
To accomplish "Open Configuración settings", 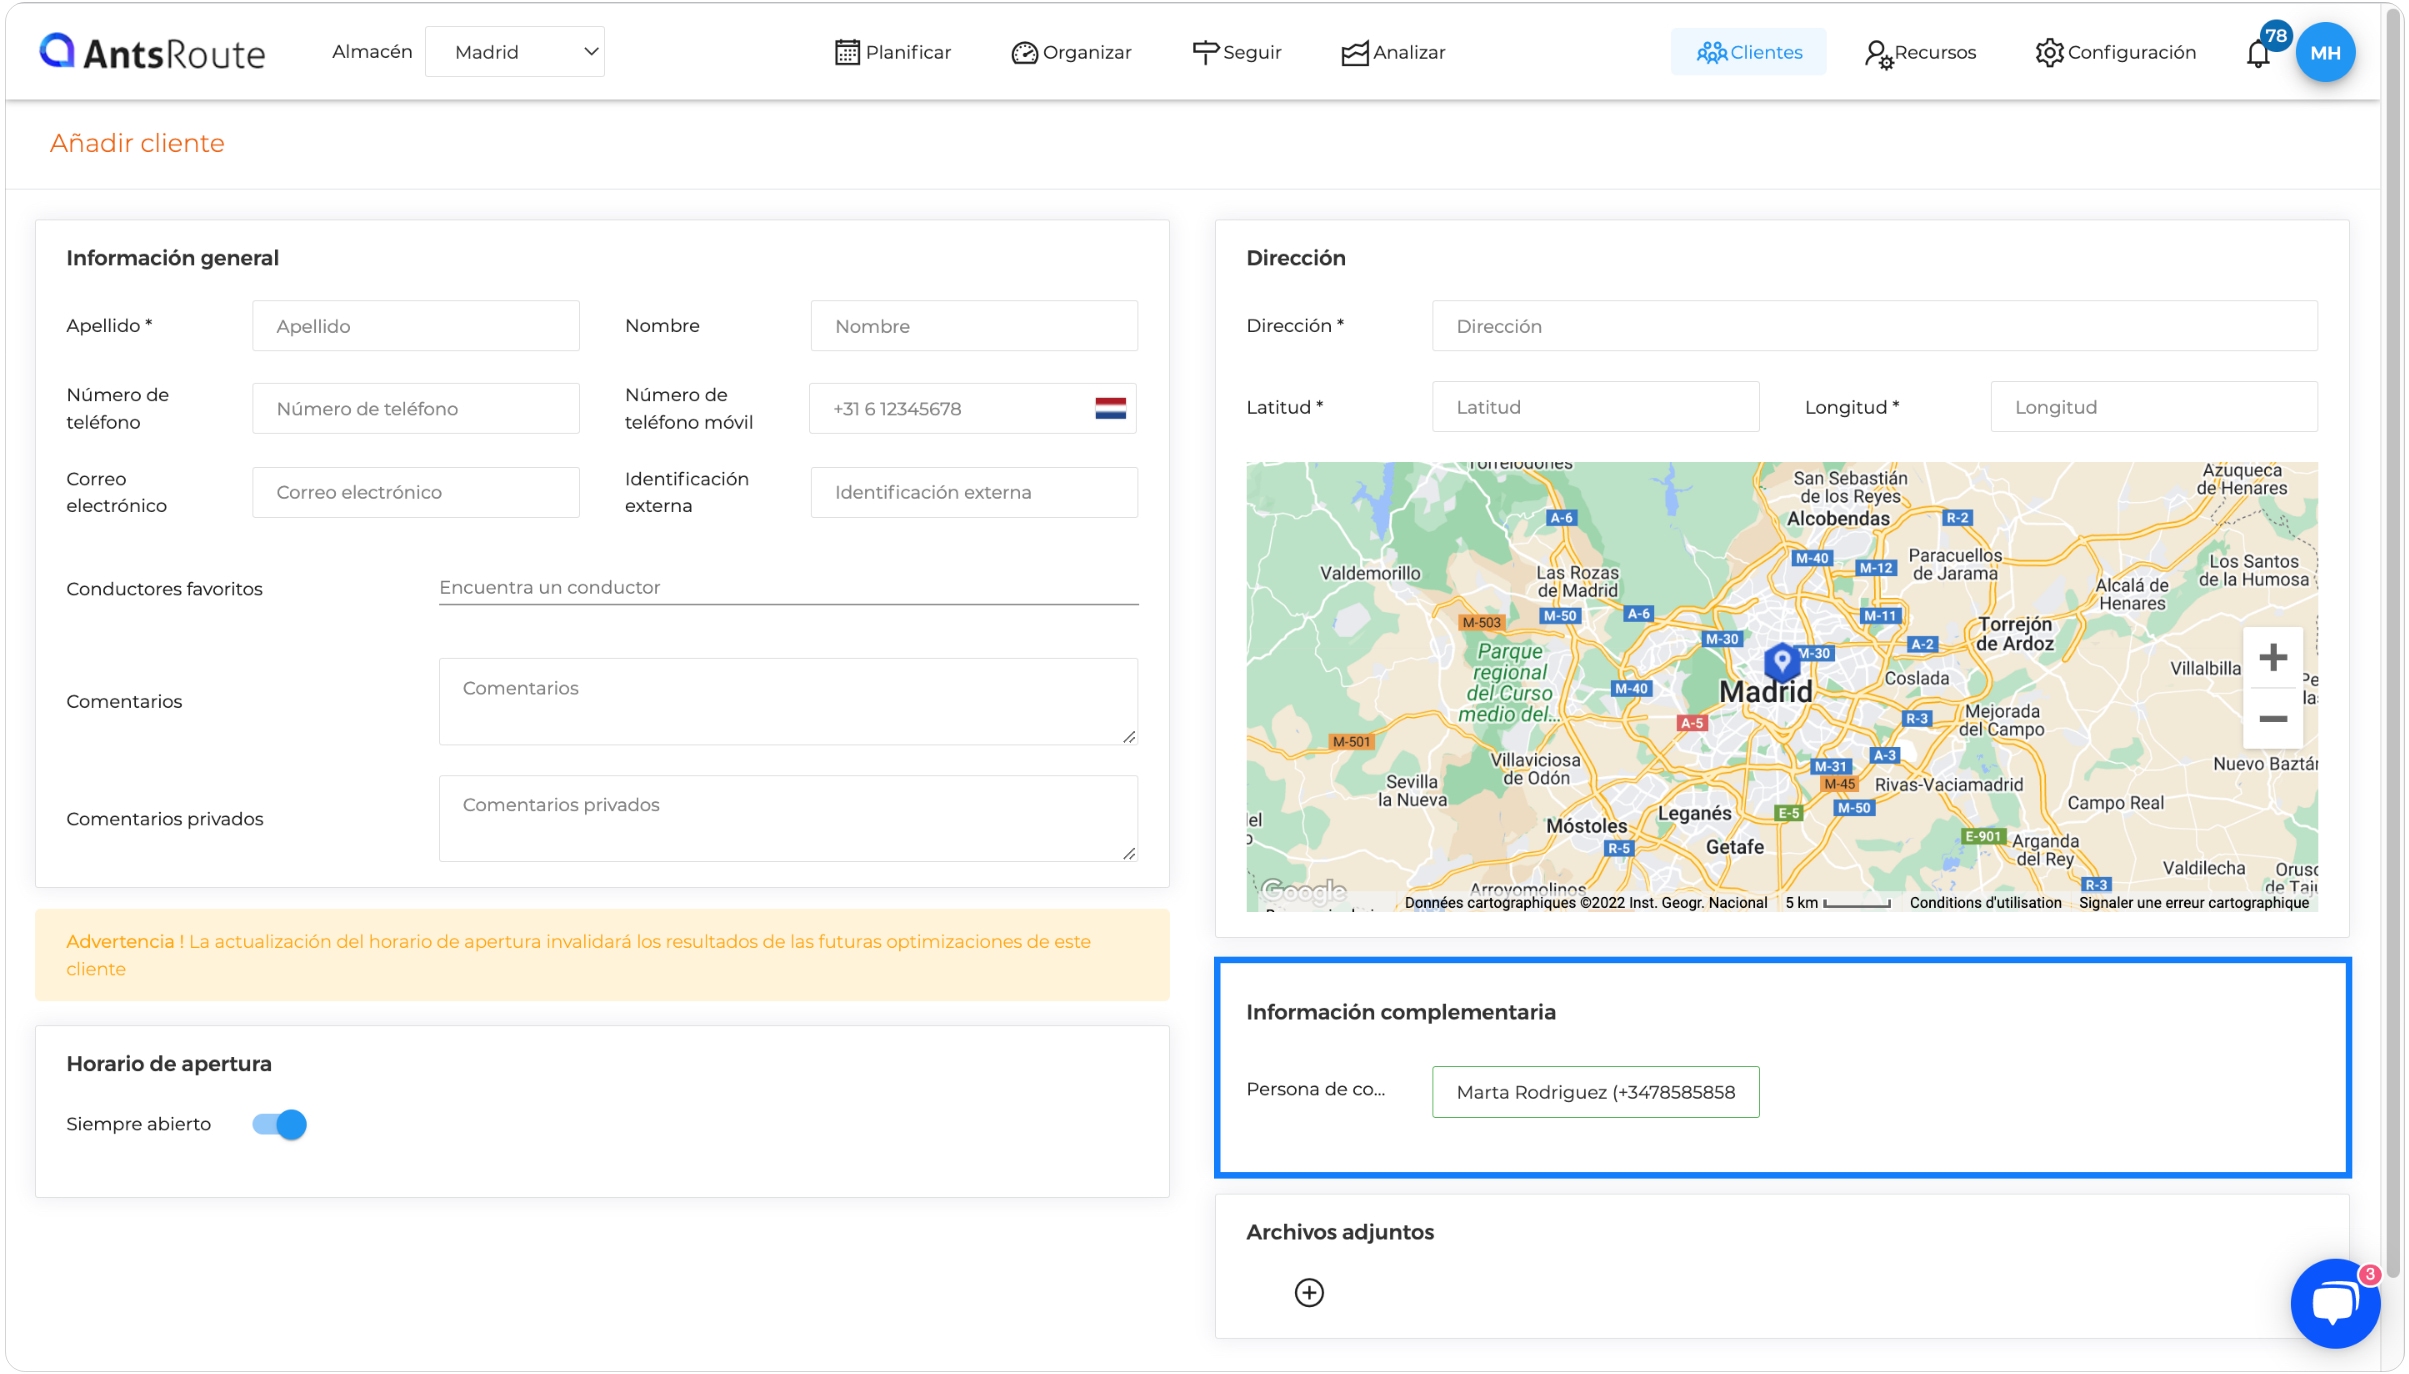I will [x=2115, y=52].
